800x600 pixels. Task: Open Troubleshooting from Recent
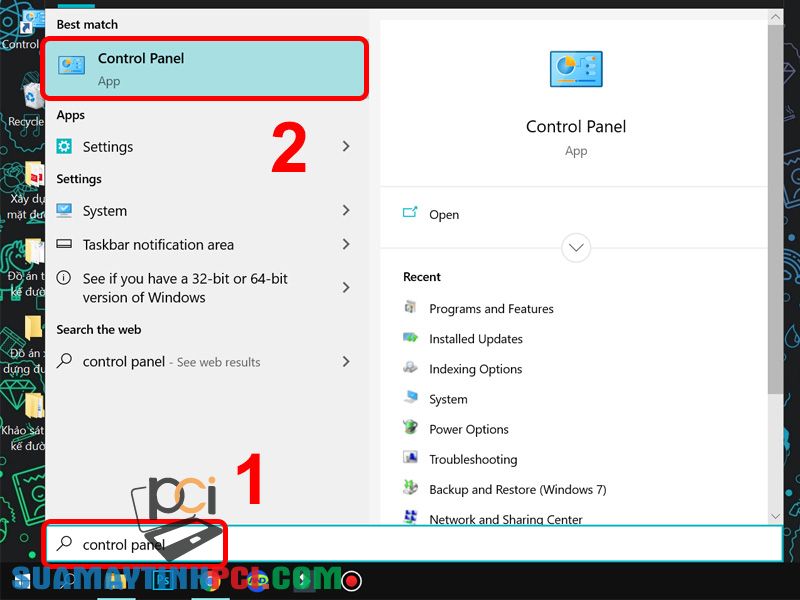click(473, 459)
